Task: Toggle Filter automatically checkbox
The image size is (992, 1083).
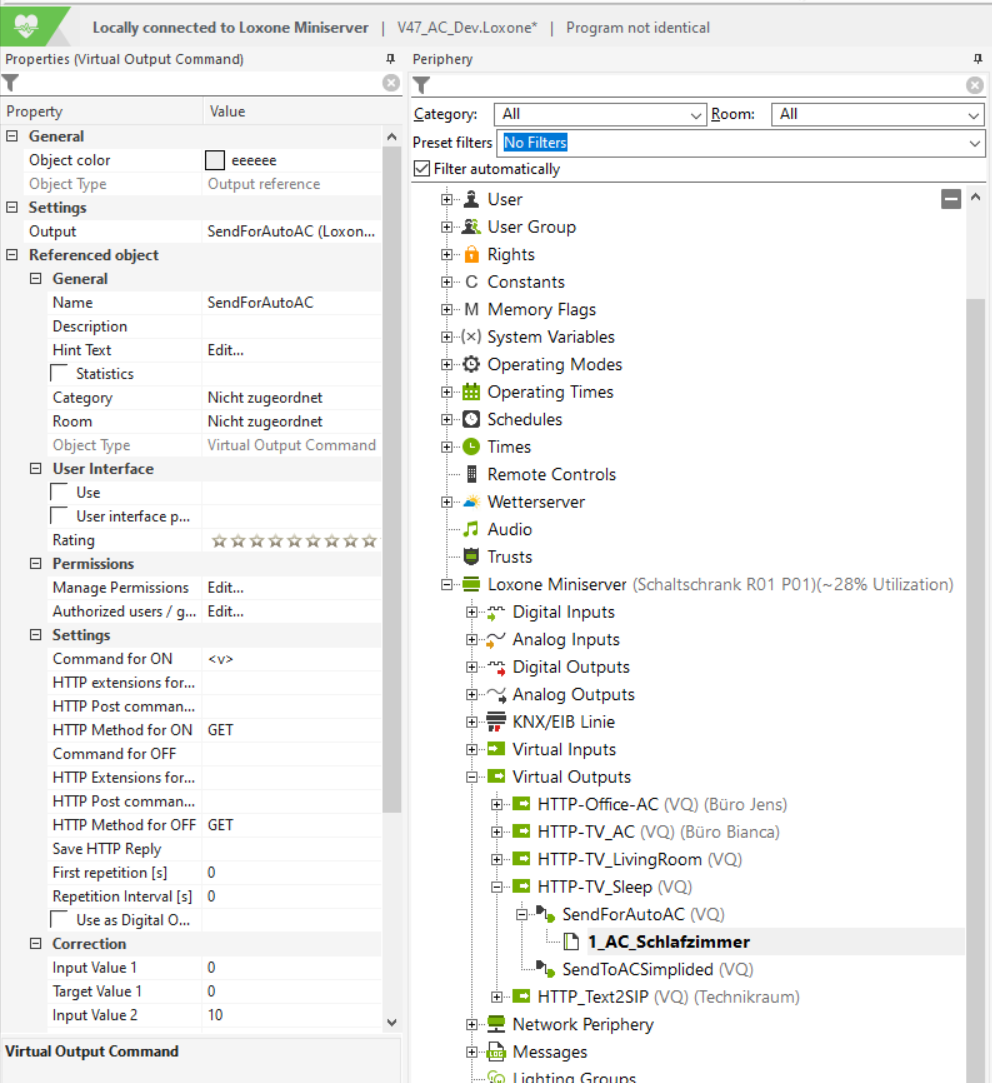Action: 421,169
